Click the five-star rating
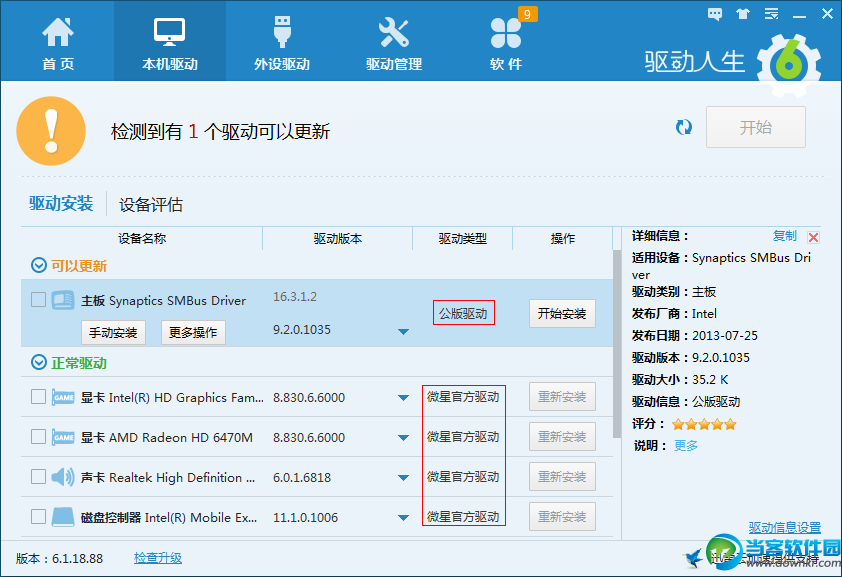This screenshot has height=577, width=842. (x=704, y=425)
